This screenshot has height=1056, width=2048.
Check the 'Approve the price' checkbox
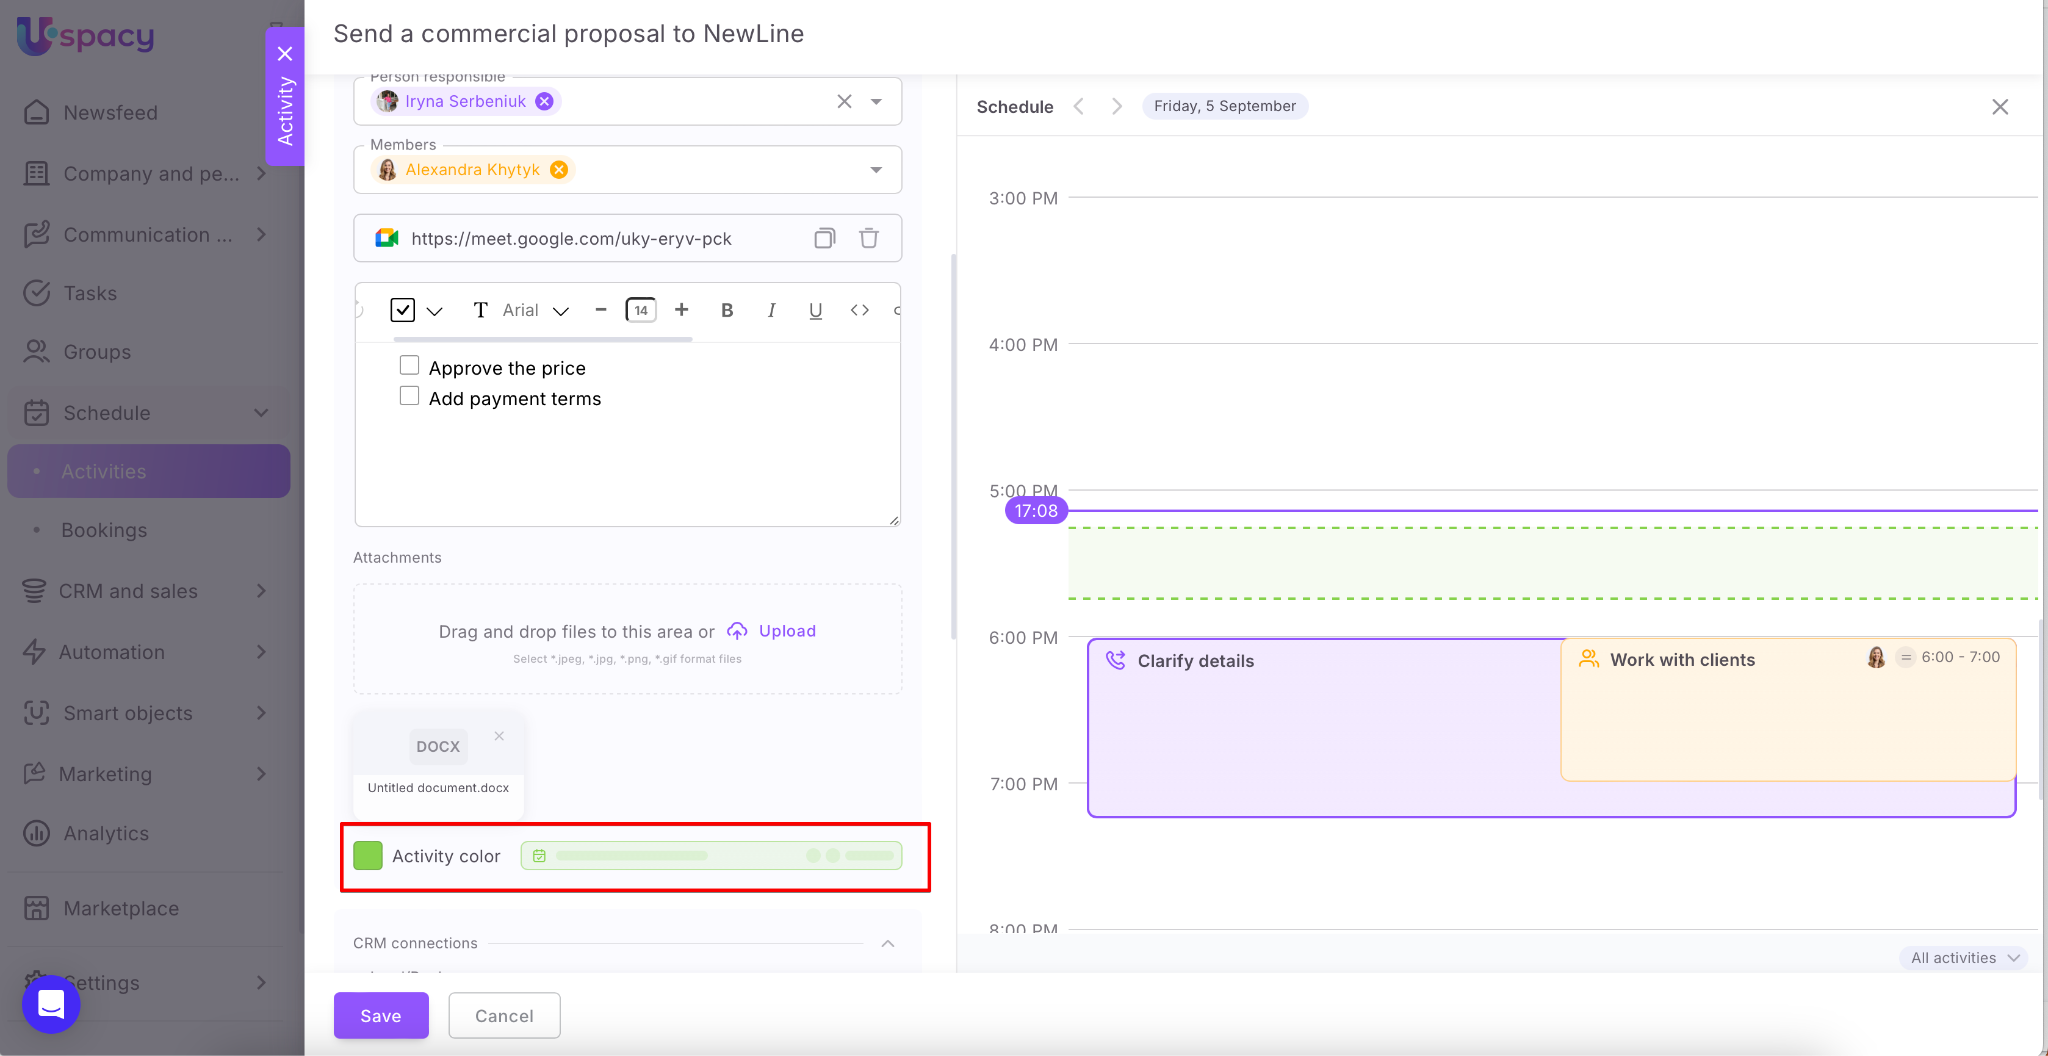[x=409, y=366]
